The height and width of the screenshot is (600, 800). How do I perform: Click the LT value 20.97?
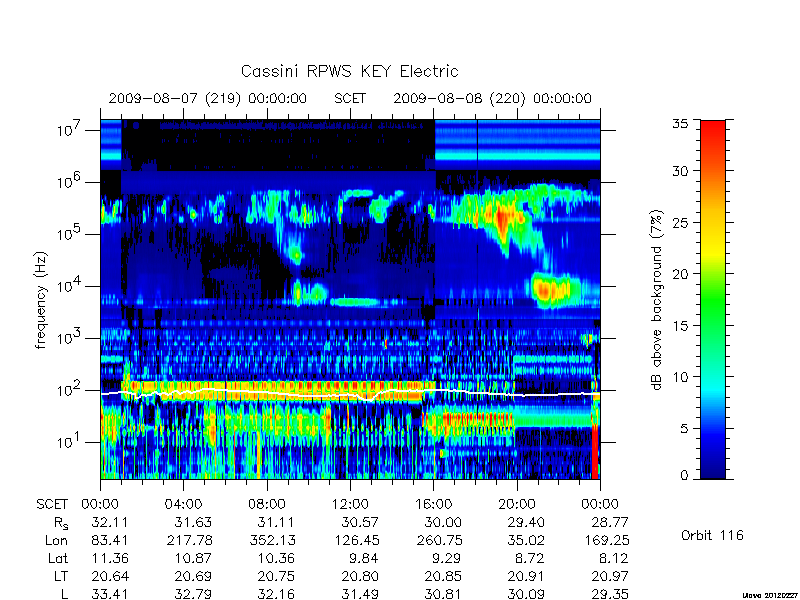[x=610, y=577]
